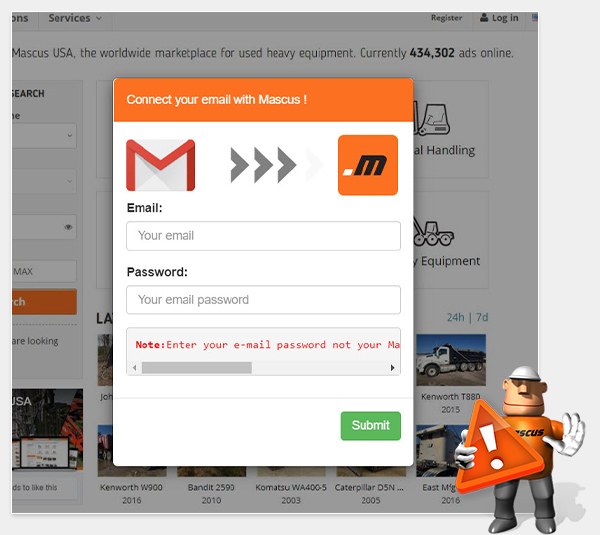Click the forestry equipment machine icon
The width and height of the screenshot is (600, 535).
tap(433, 232)
